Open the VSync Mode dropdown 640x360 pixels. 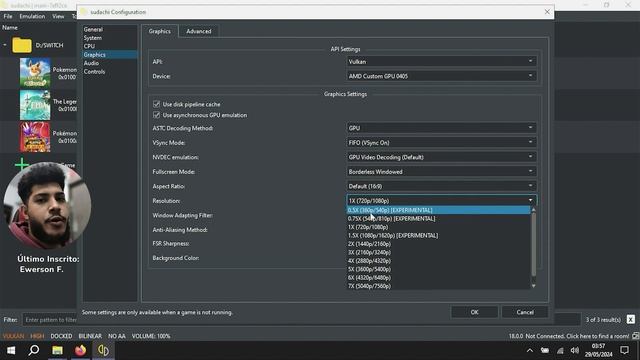pyautogui.click(x=441, y=142)
